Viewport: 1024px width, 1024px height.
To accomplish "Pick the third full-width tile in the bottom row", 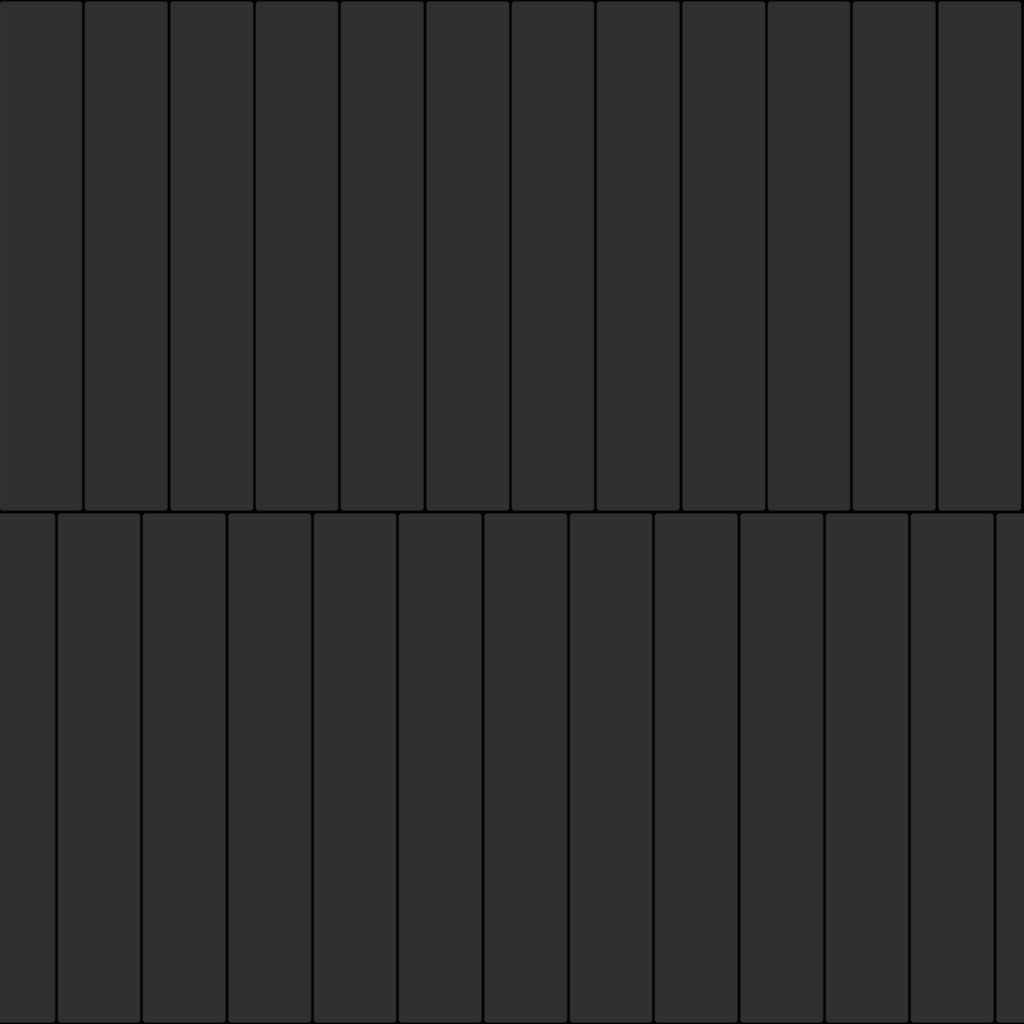I will point(270,768).
